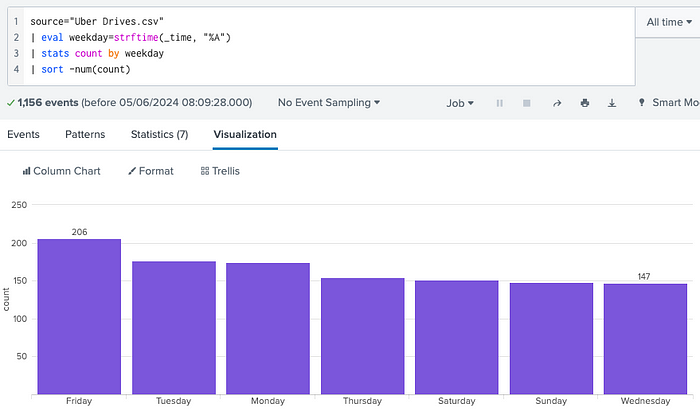Select the Thursday column bar
Viewport: 700px width, 412px height.
pos(362,336)
